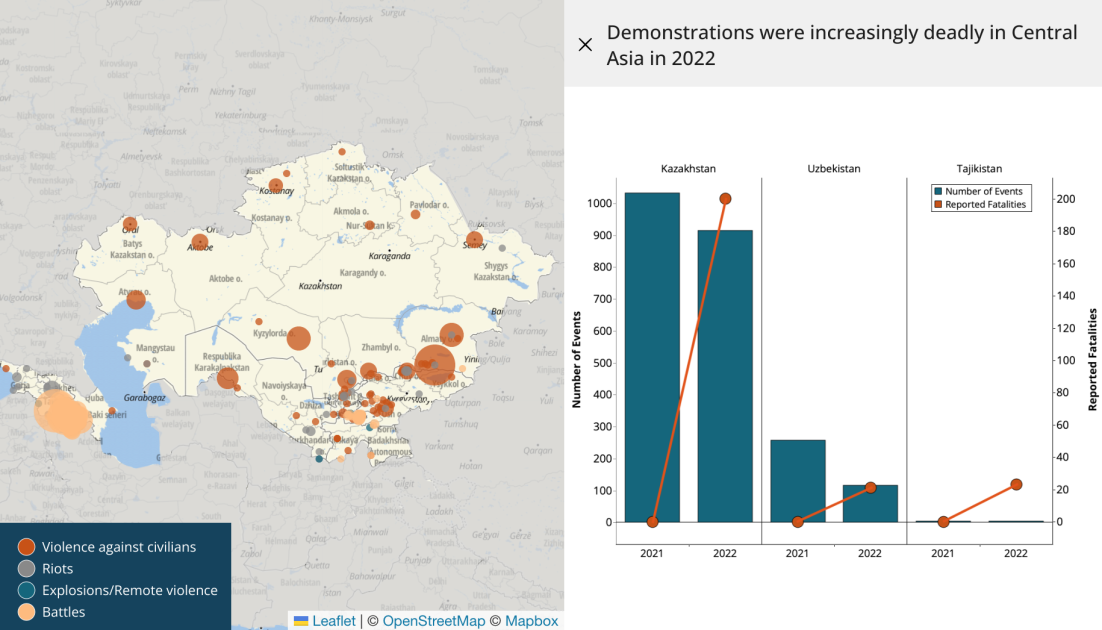Click the Riots legend gray circle
Screen dimensions: 1102x630
26,569
